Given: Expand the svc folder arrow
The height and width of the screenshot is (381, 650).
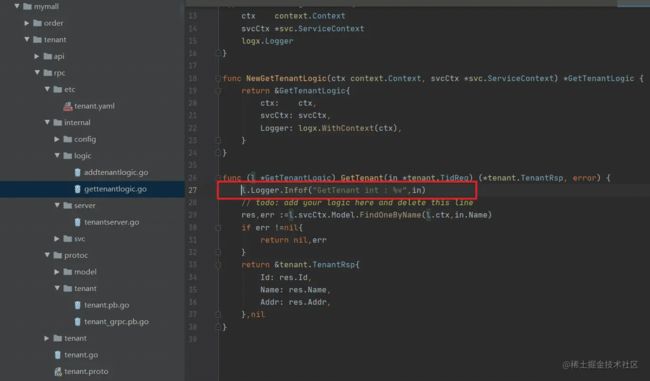Looking at the screenshot, I should pyautogui.click(x=57, y=238).
